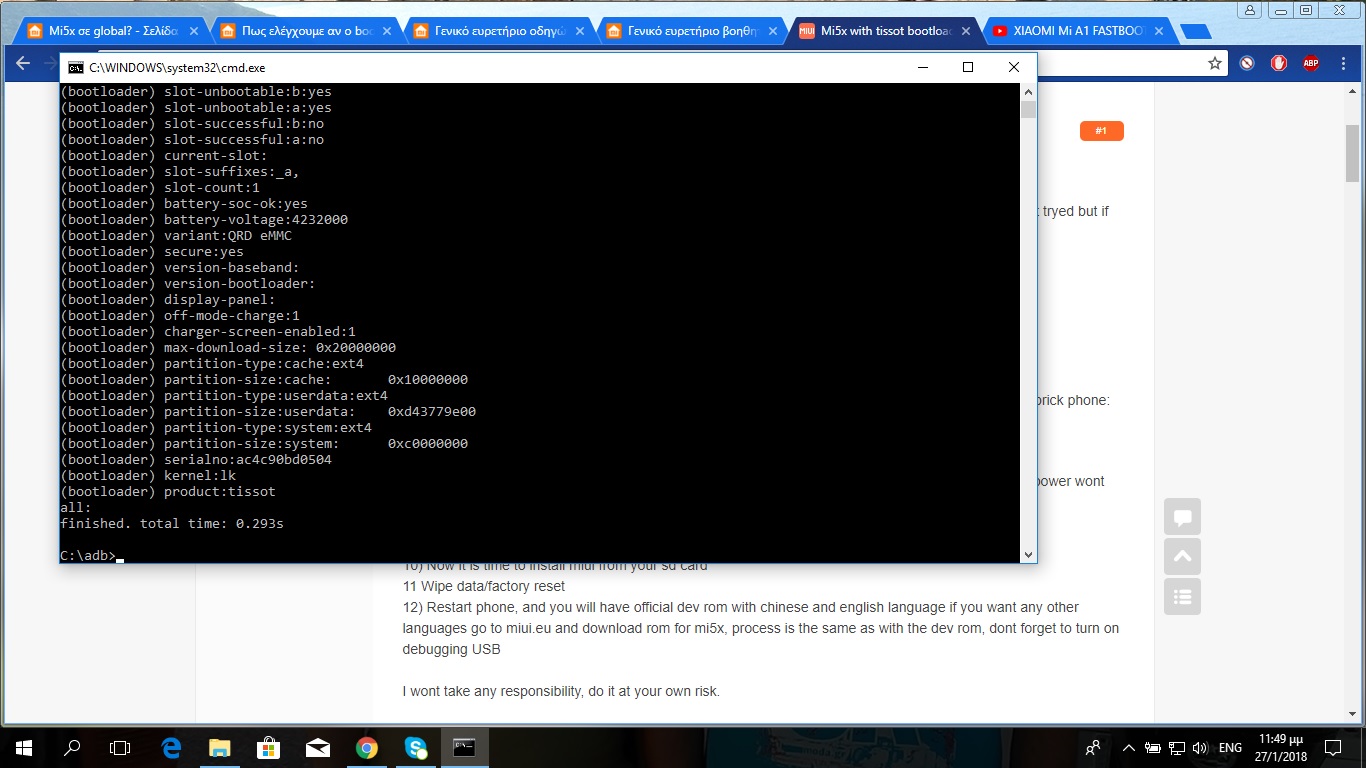Open the forum thread list icon
The image size is (1366, 768).
1182,597
